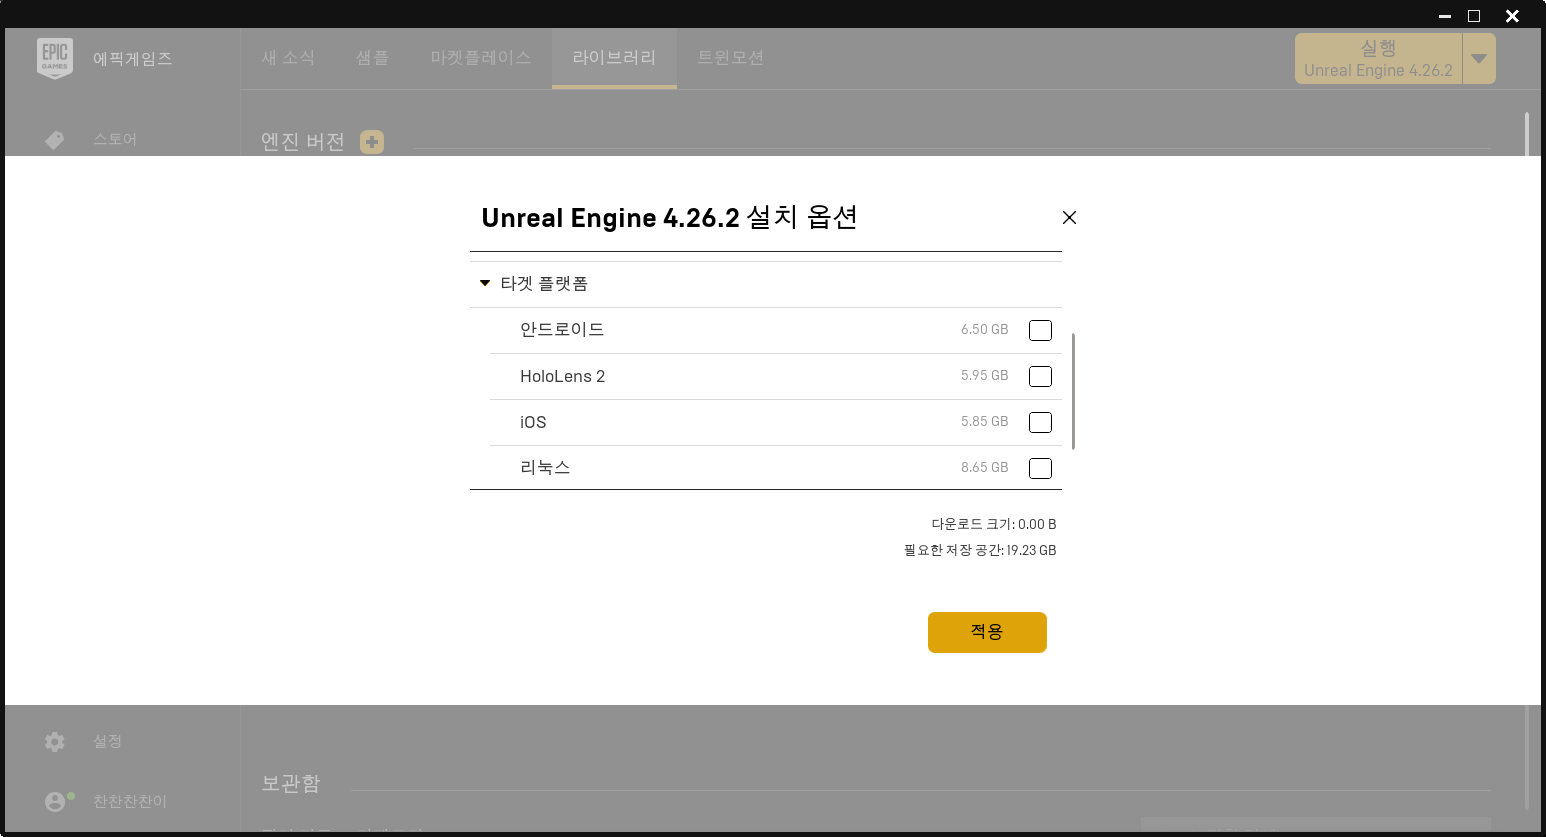1546x837 pixels.
Task: Close the Epic Games Launcher window
Action: pyautogui.click(x=1512, y=16)
